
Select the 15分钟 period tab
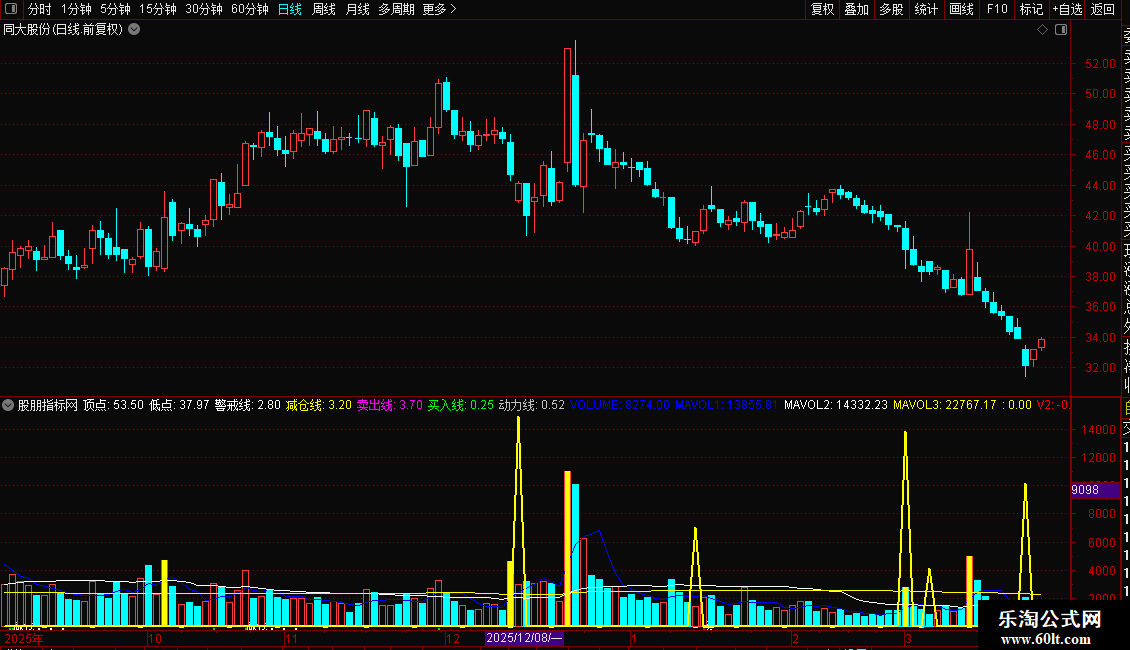coord(158,9)
